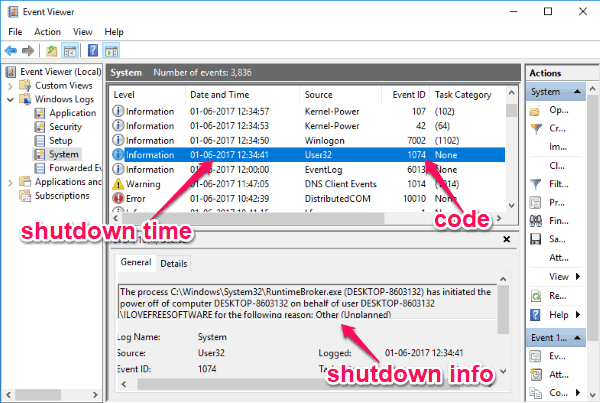Click Actions pane scroll down arrow
The height and width of the screenshot is (403, 600).
point(593,395)
